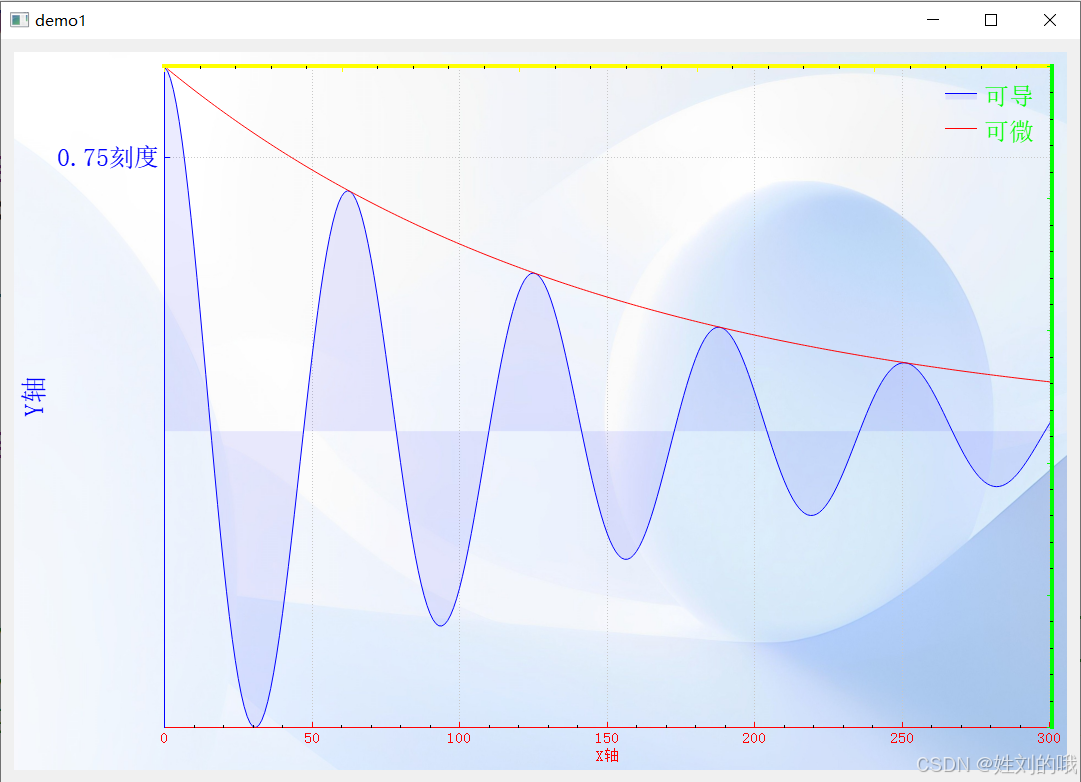Click the blue curve's second peak near x=60
Image resolution: width=1081 pixels, height=782 pixels.
(x=349, y=191)
